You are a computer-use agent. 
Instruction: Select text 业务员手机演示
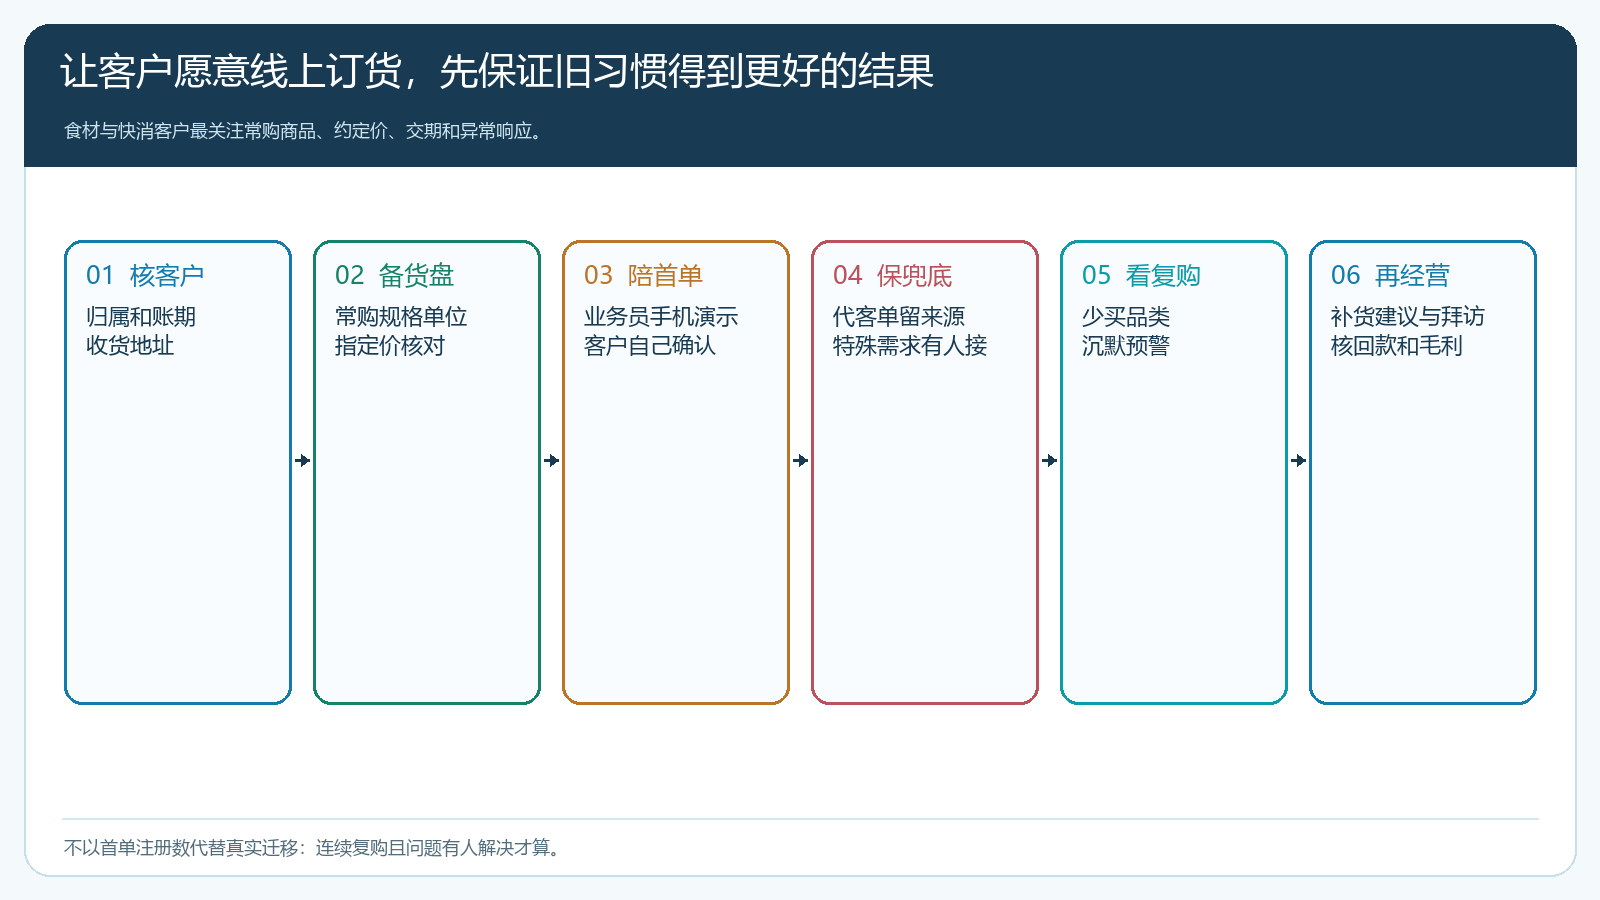tap(661, 316)
